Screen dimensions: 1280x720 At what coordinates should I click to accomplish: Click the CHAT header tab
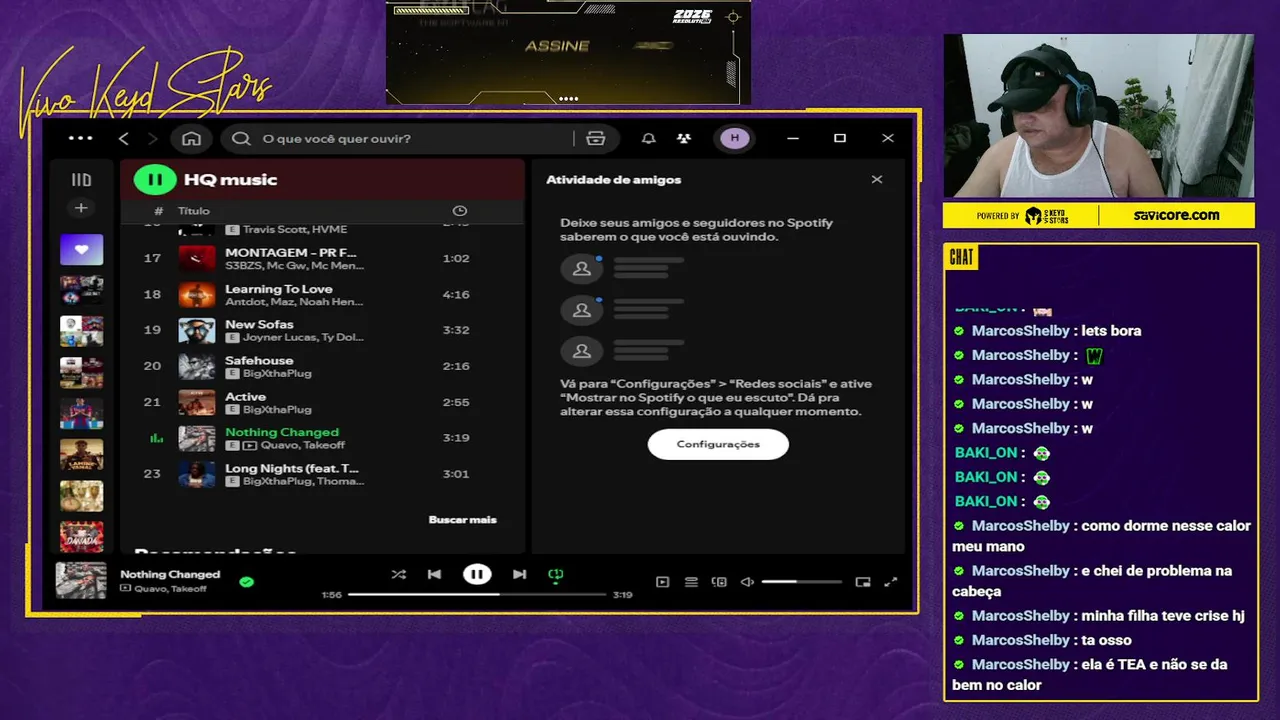(x=961, y=258)
